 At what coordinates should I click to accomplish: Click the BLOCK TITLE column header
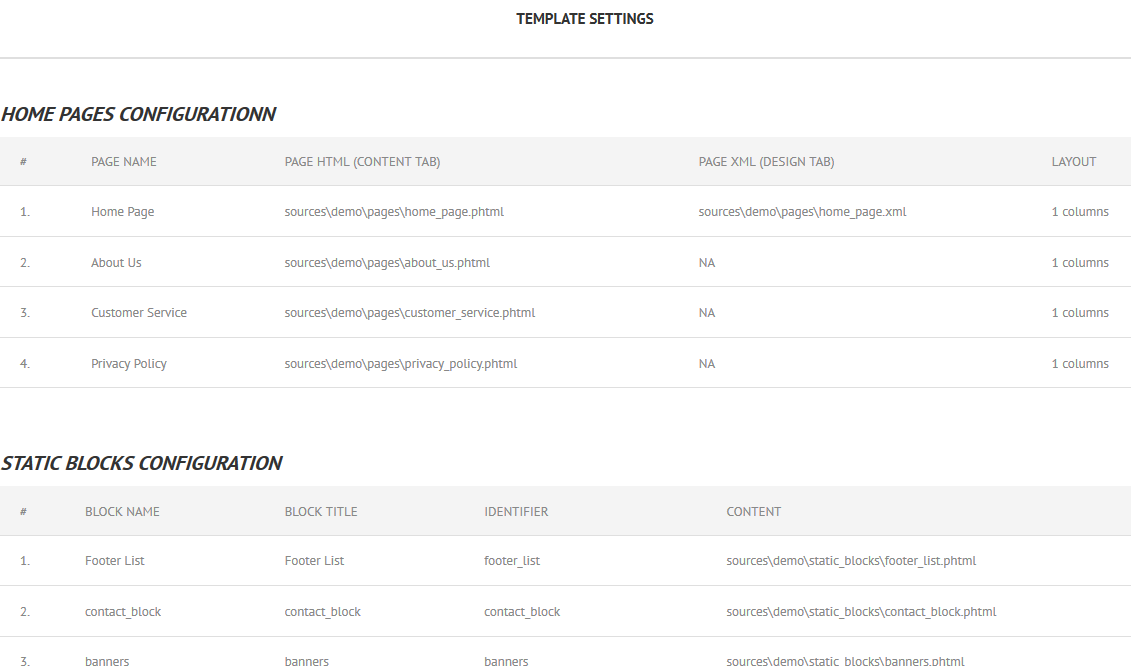point(320,512)
